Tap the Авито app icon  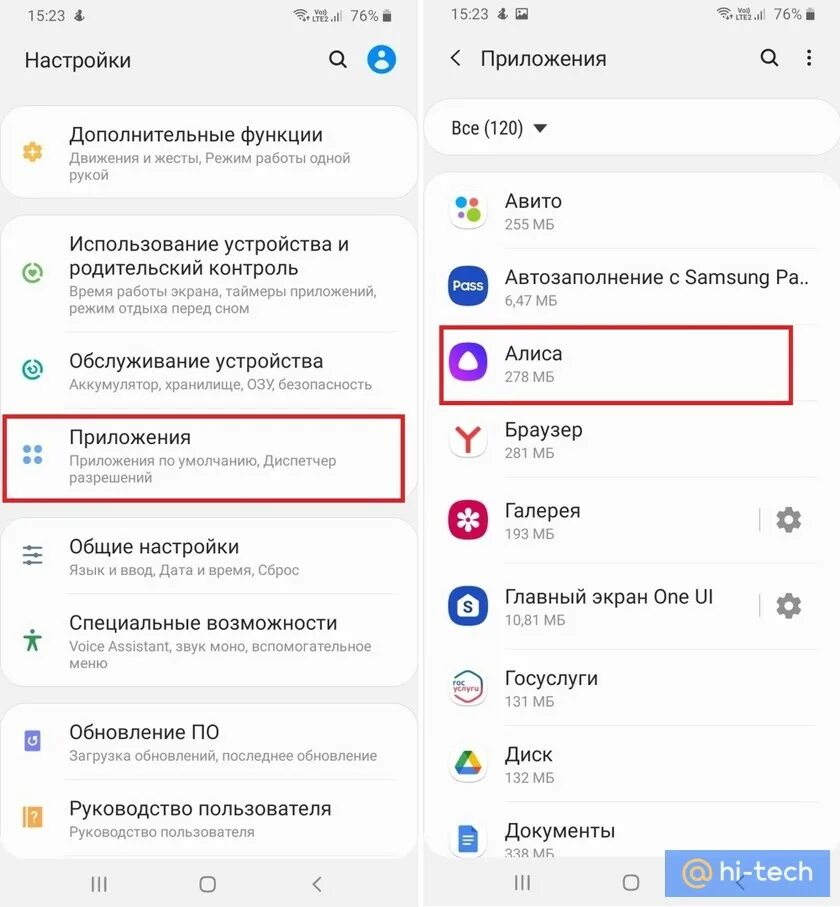click(468, 210)
